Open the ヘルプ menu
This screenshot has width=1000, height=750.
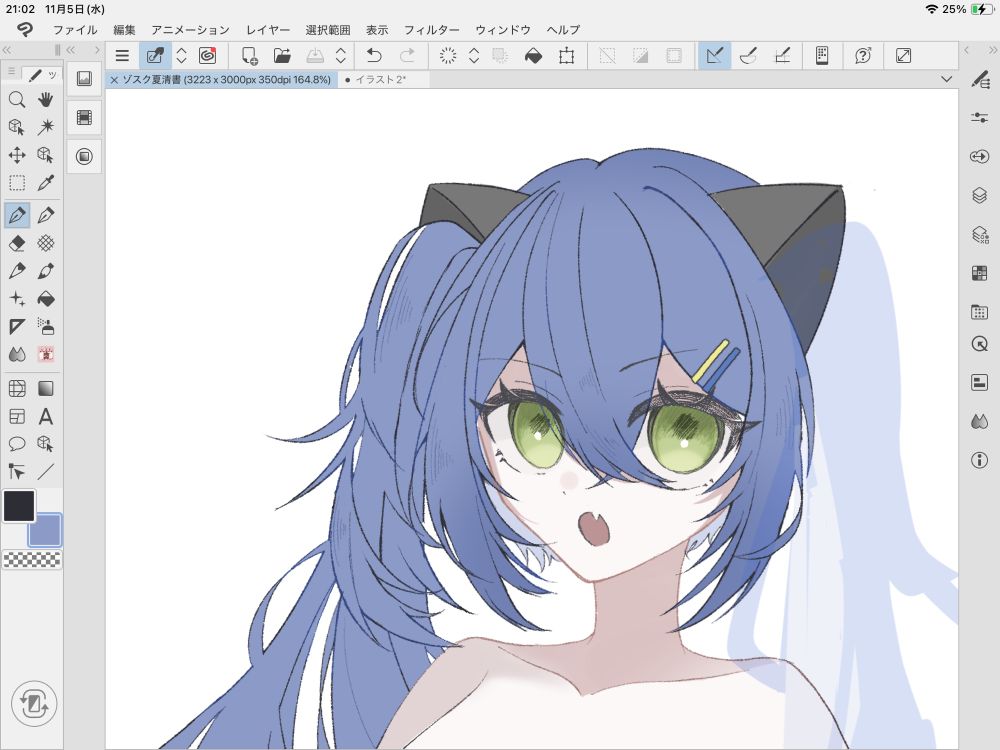(563, 30)
